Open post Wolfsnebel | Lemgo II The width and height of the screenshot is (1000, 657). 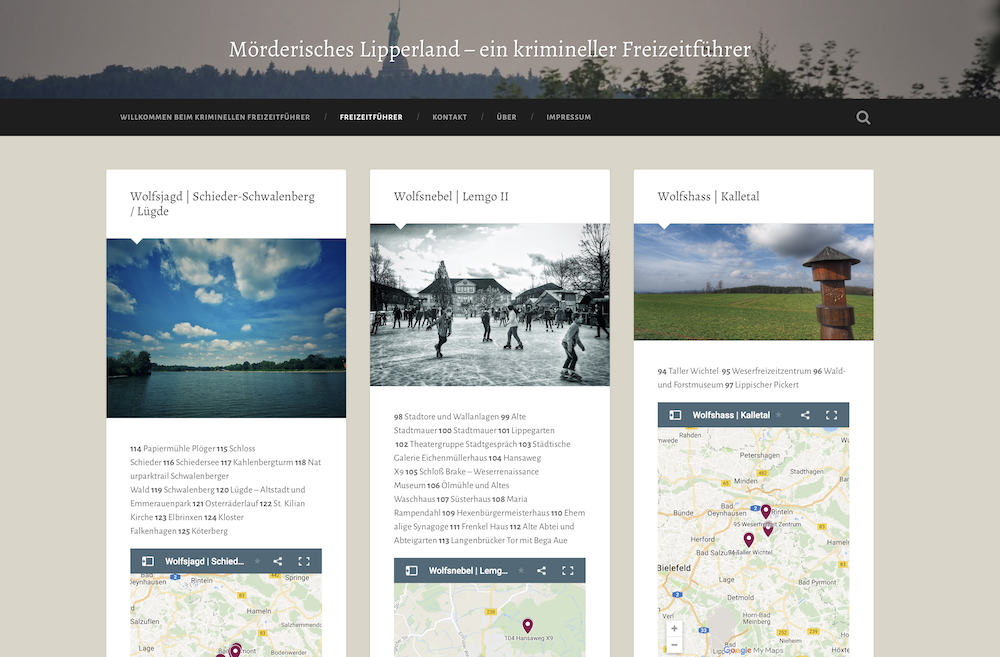pos(451,196)
